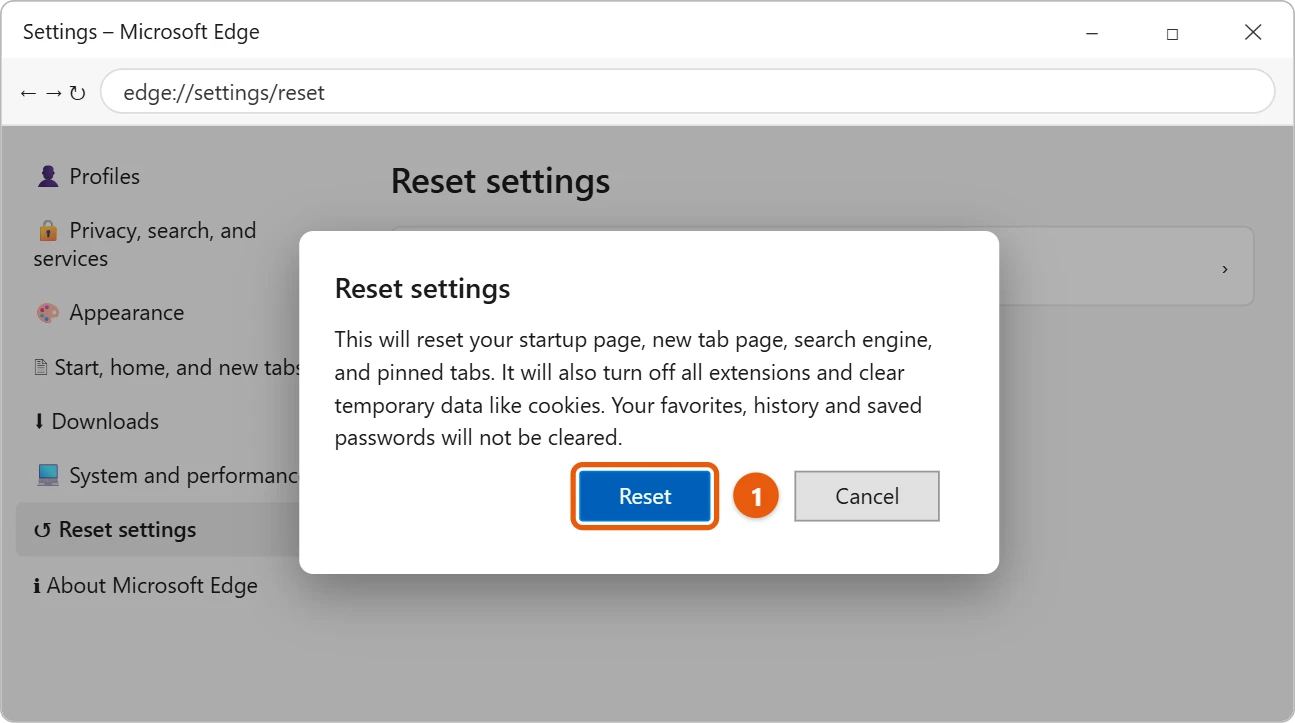1295x723 pixels.
Task: Select the page icon beside Start, home
Action: pos(41,368)
